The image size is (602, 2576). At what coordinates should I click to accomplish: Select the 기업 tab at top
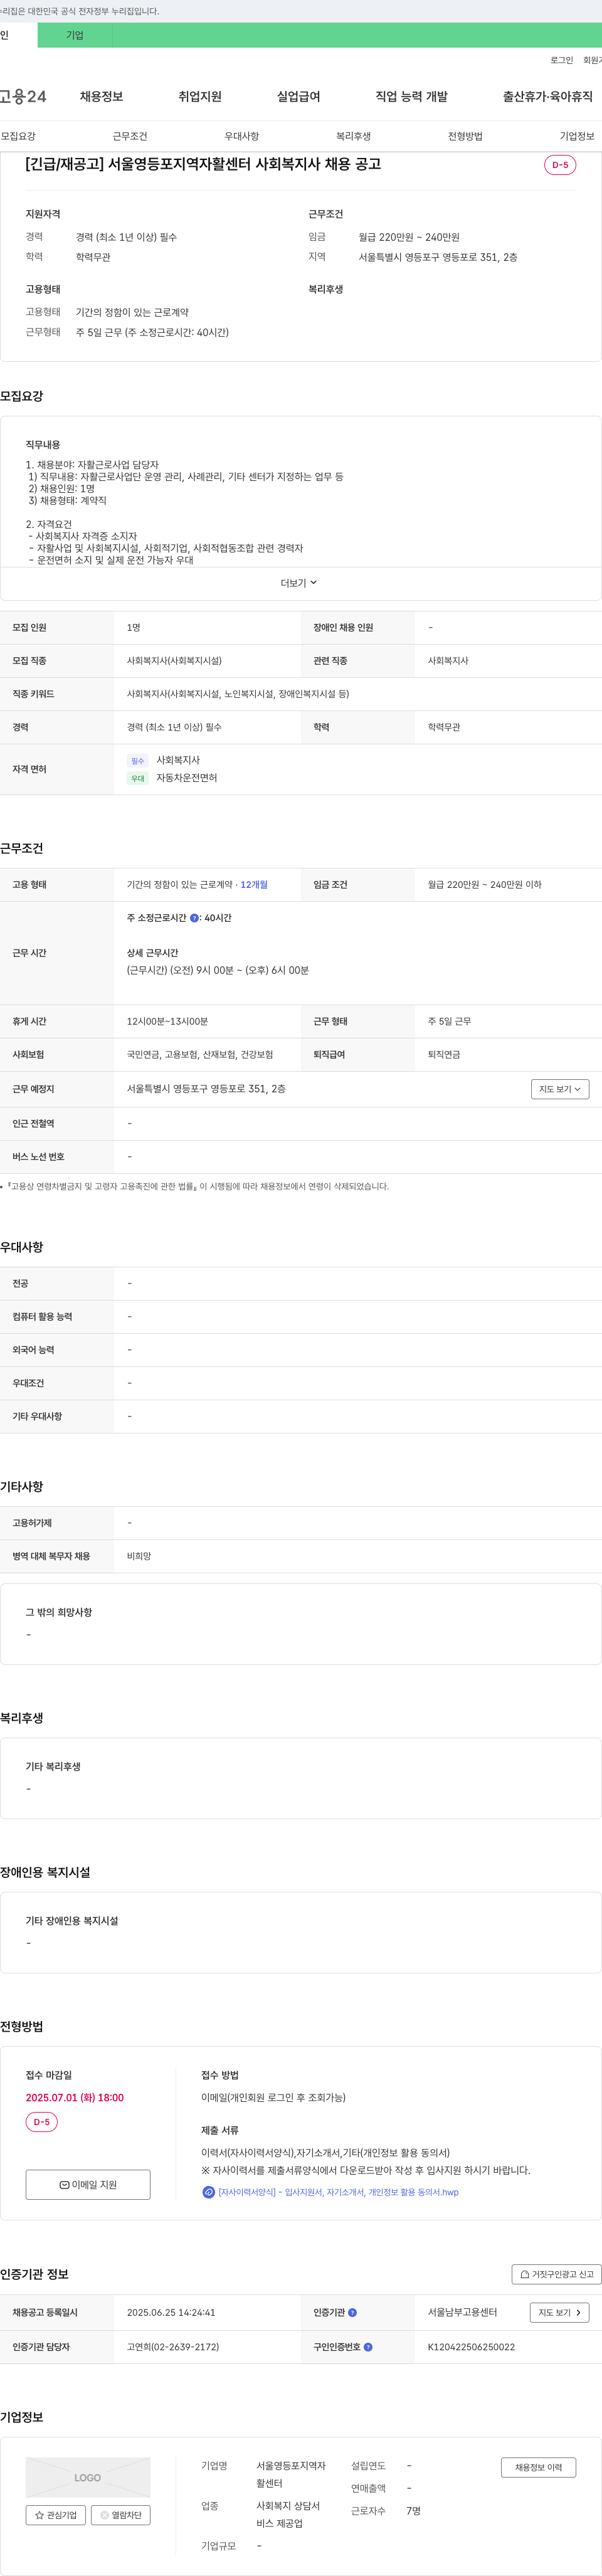(75, 35)
